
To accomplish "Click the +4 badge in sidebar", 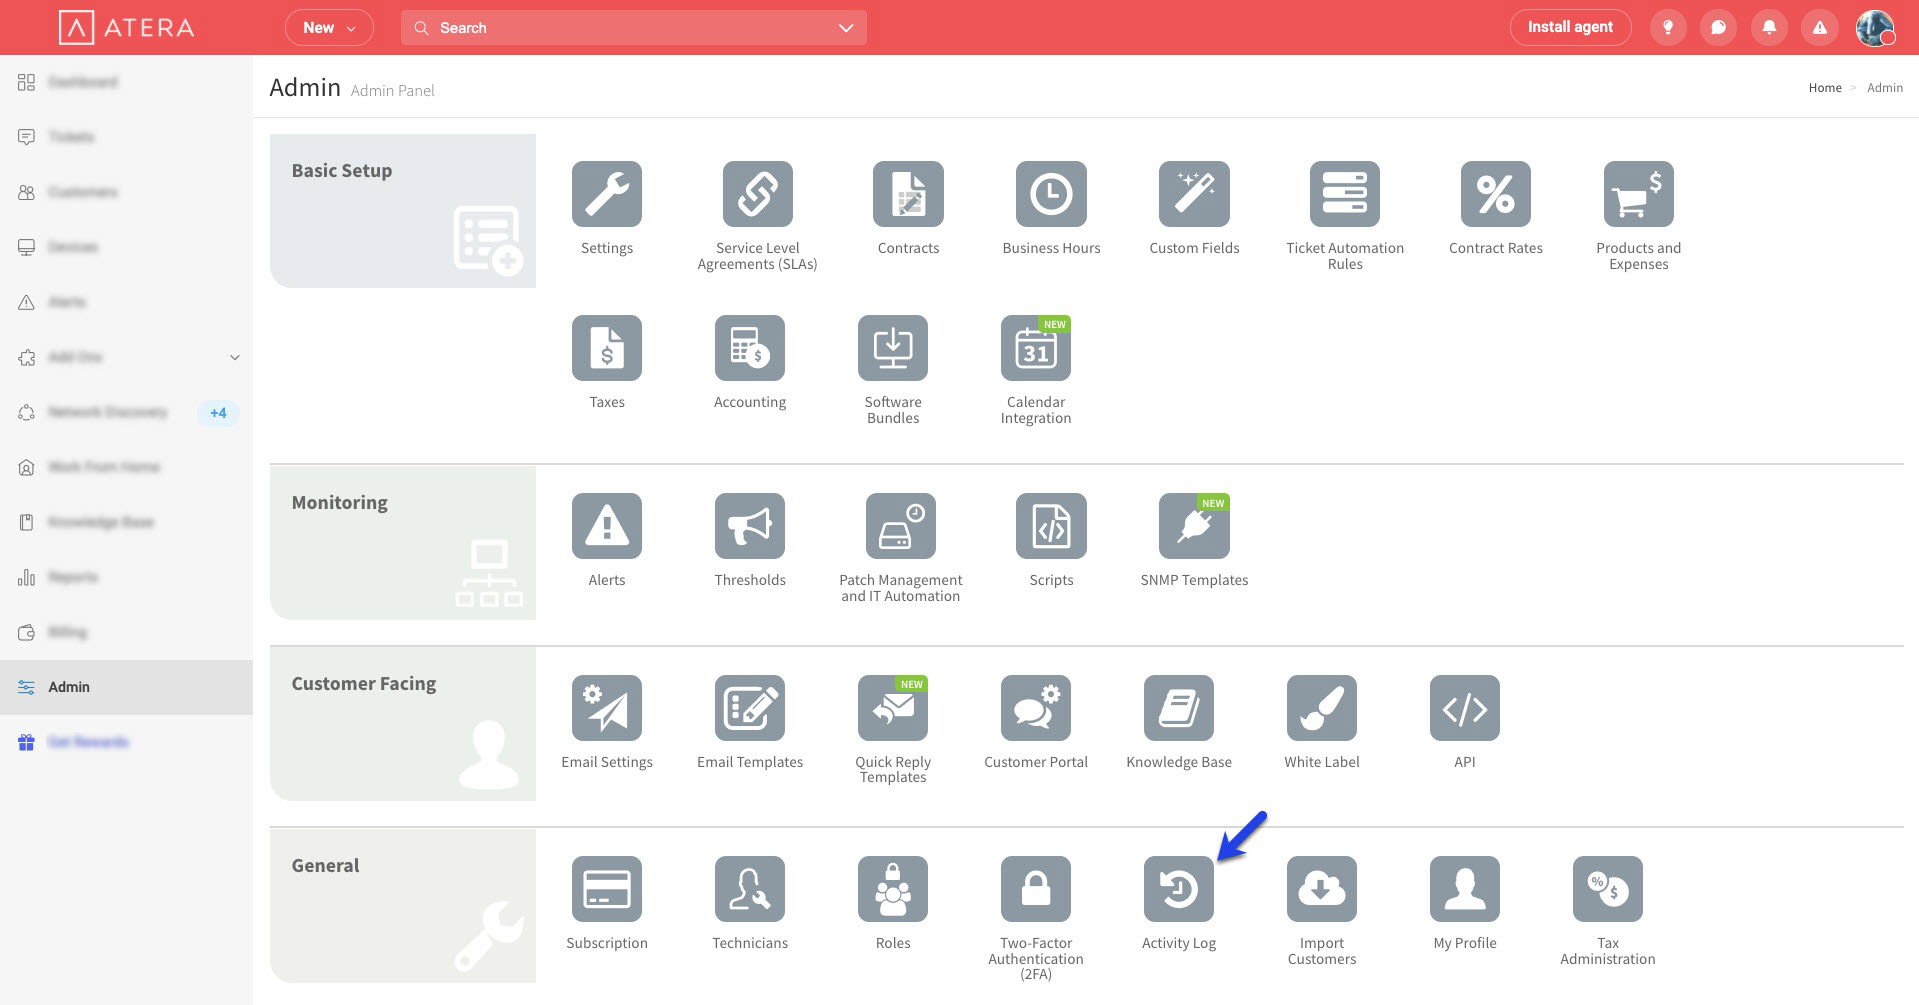I will [x=218, y=413].
